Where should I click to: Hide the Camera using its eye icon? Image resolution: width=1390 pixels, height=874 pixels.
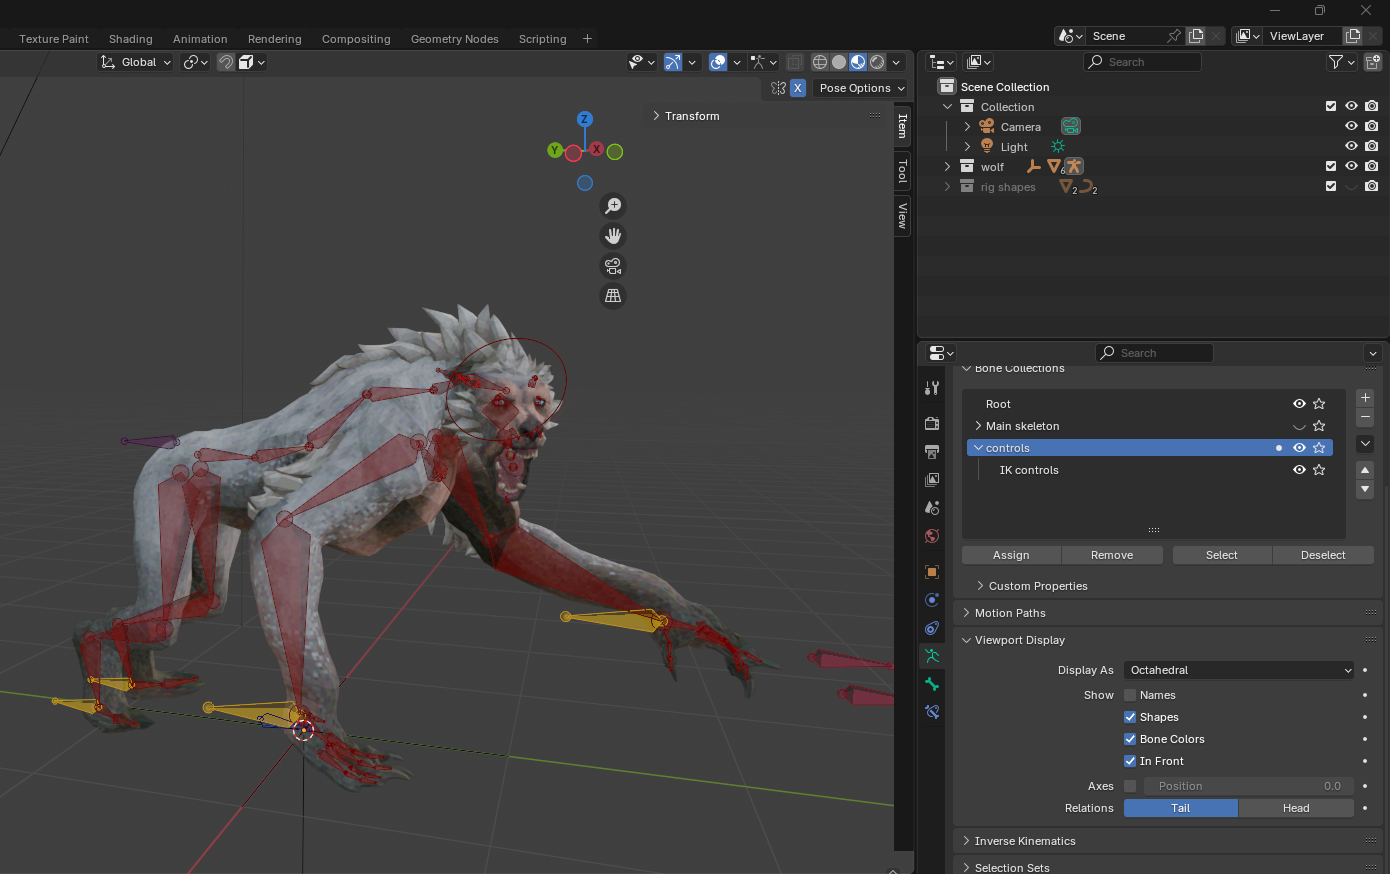click(1351, 126)
